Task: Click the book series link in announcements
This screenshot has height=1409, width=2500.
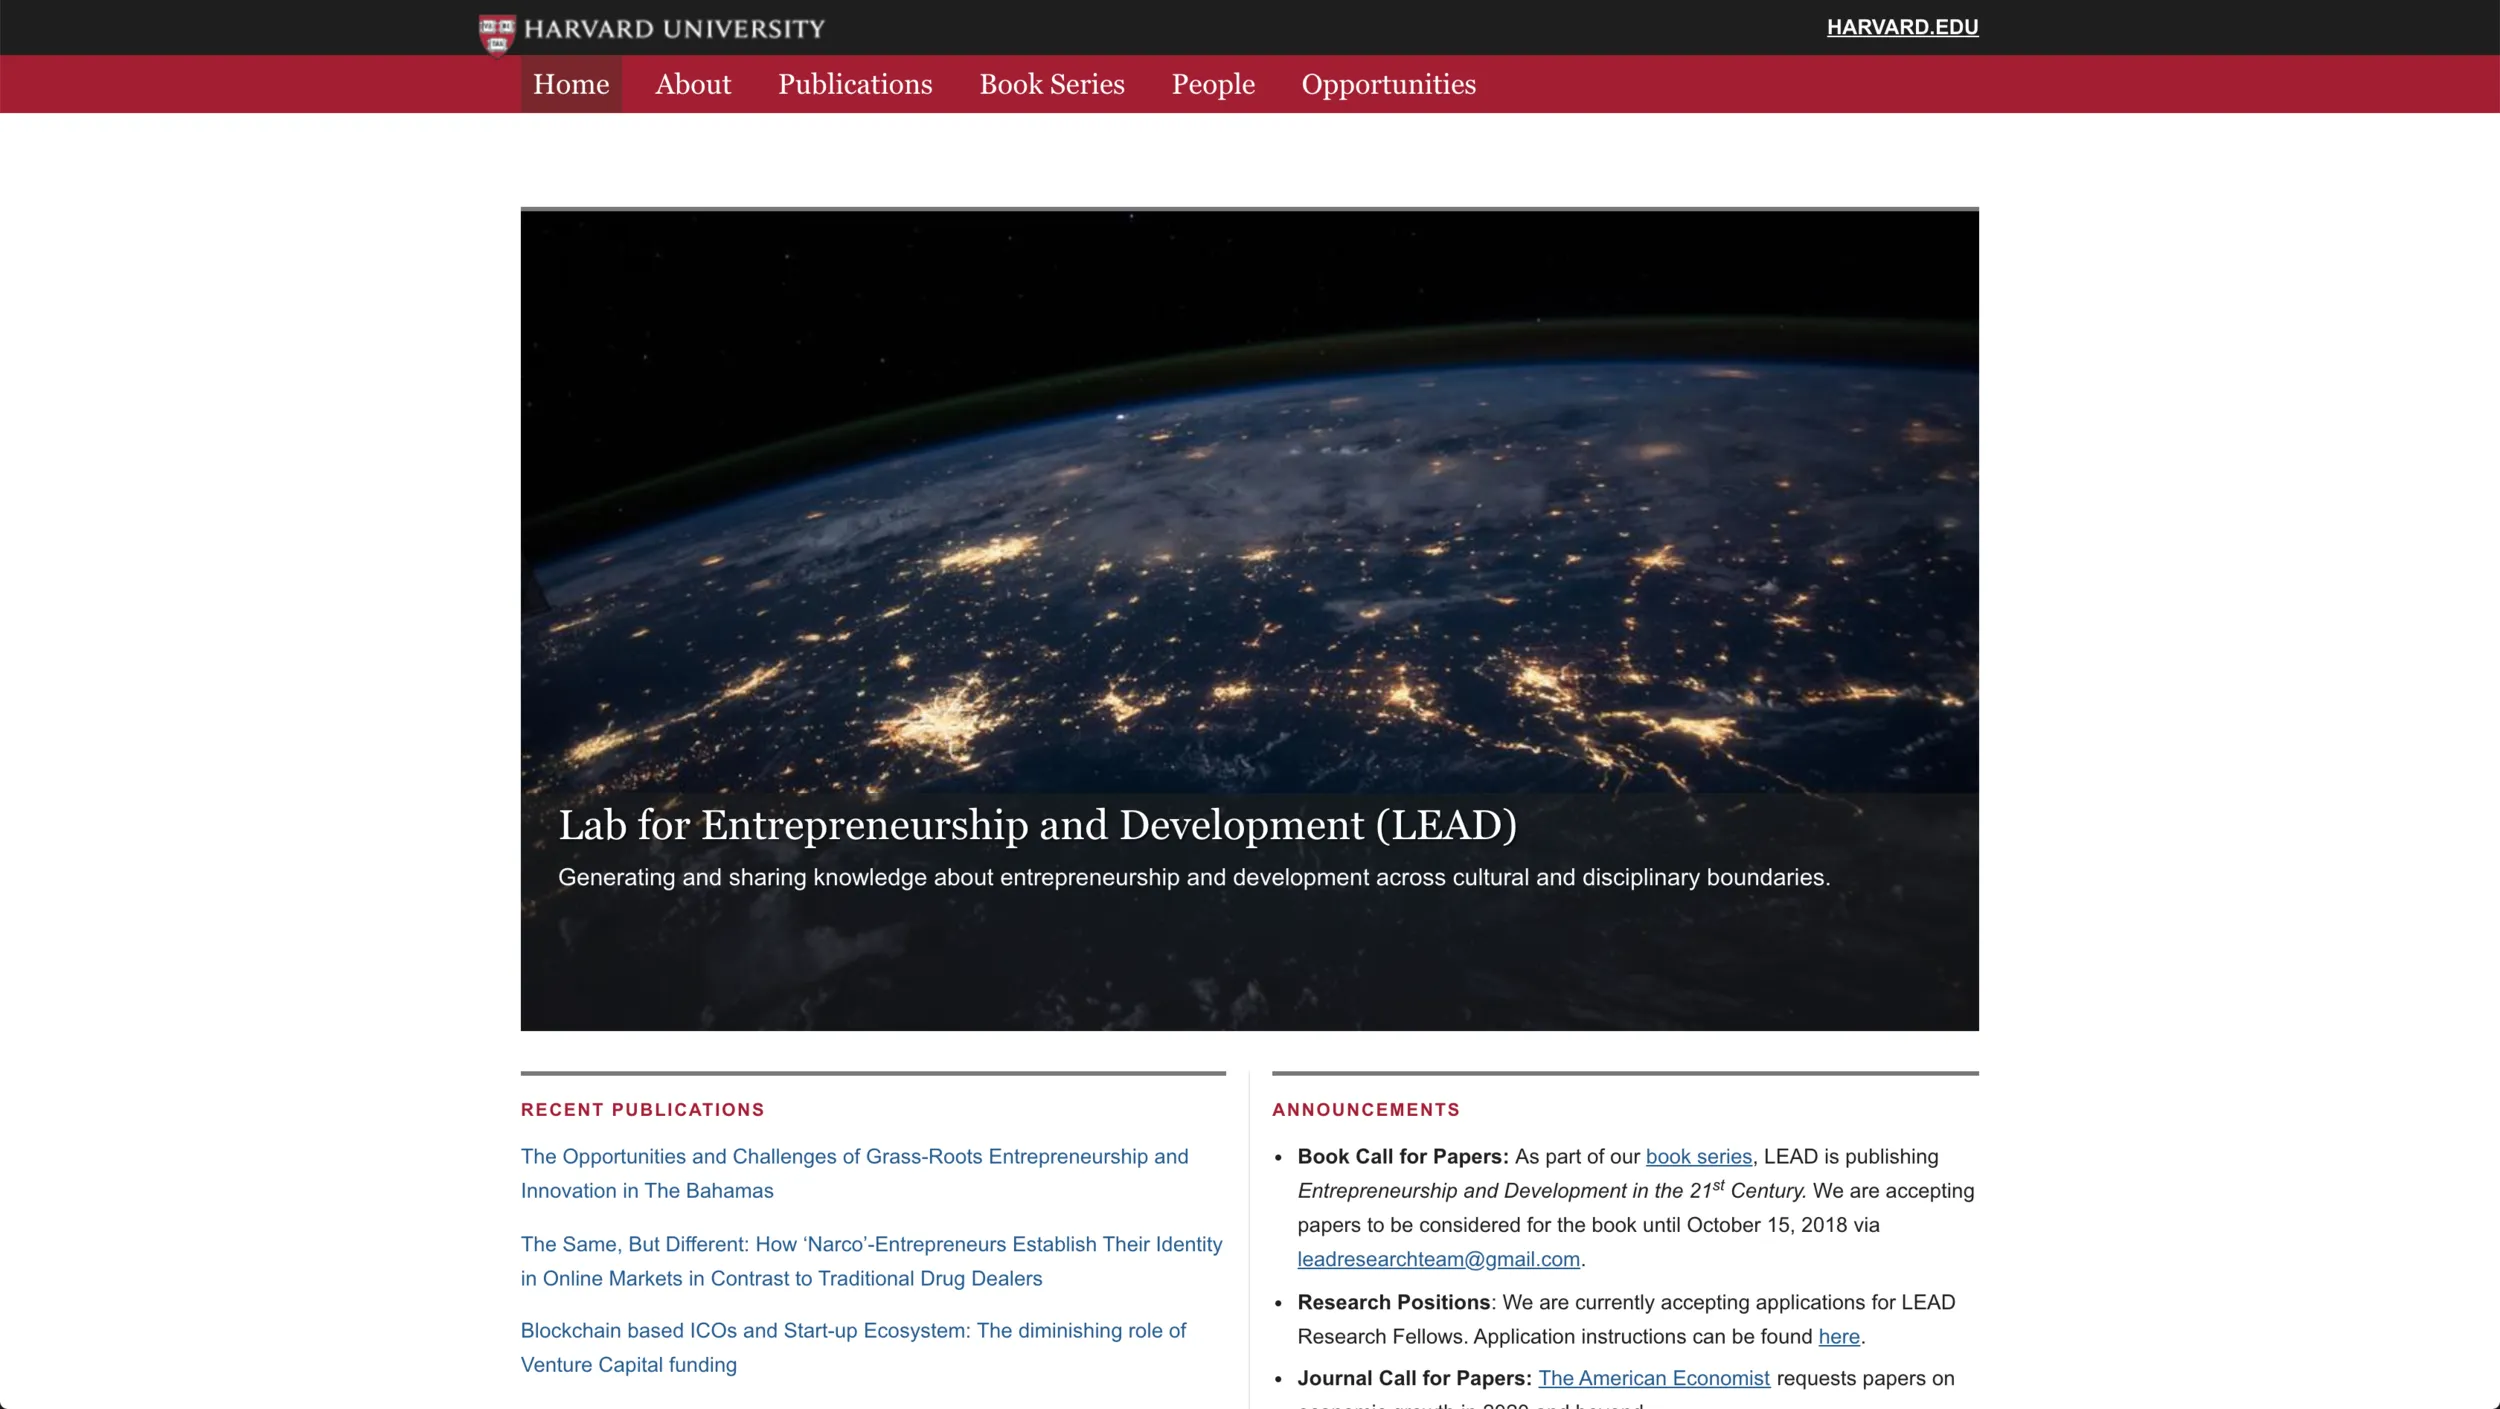Action: pos(1698,1156)
